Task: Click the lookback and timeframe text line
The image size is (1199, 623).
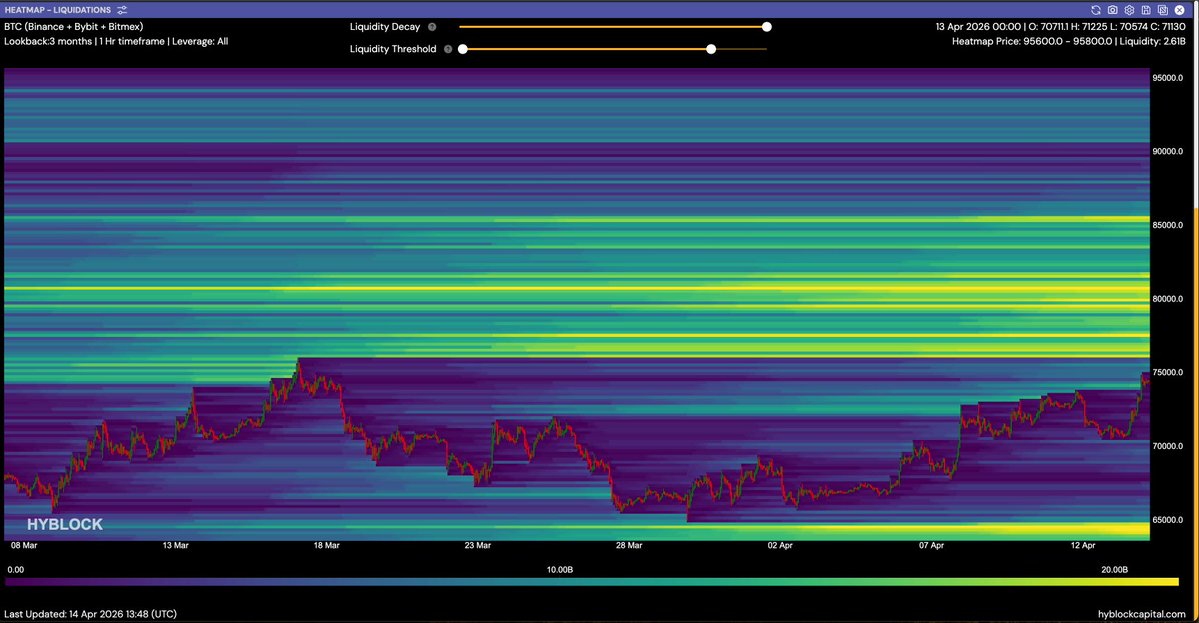Action: click(x=116, y=41)
